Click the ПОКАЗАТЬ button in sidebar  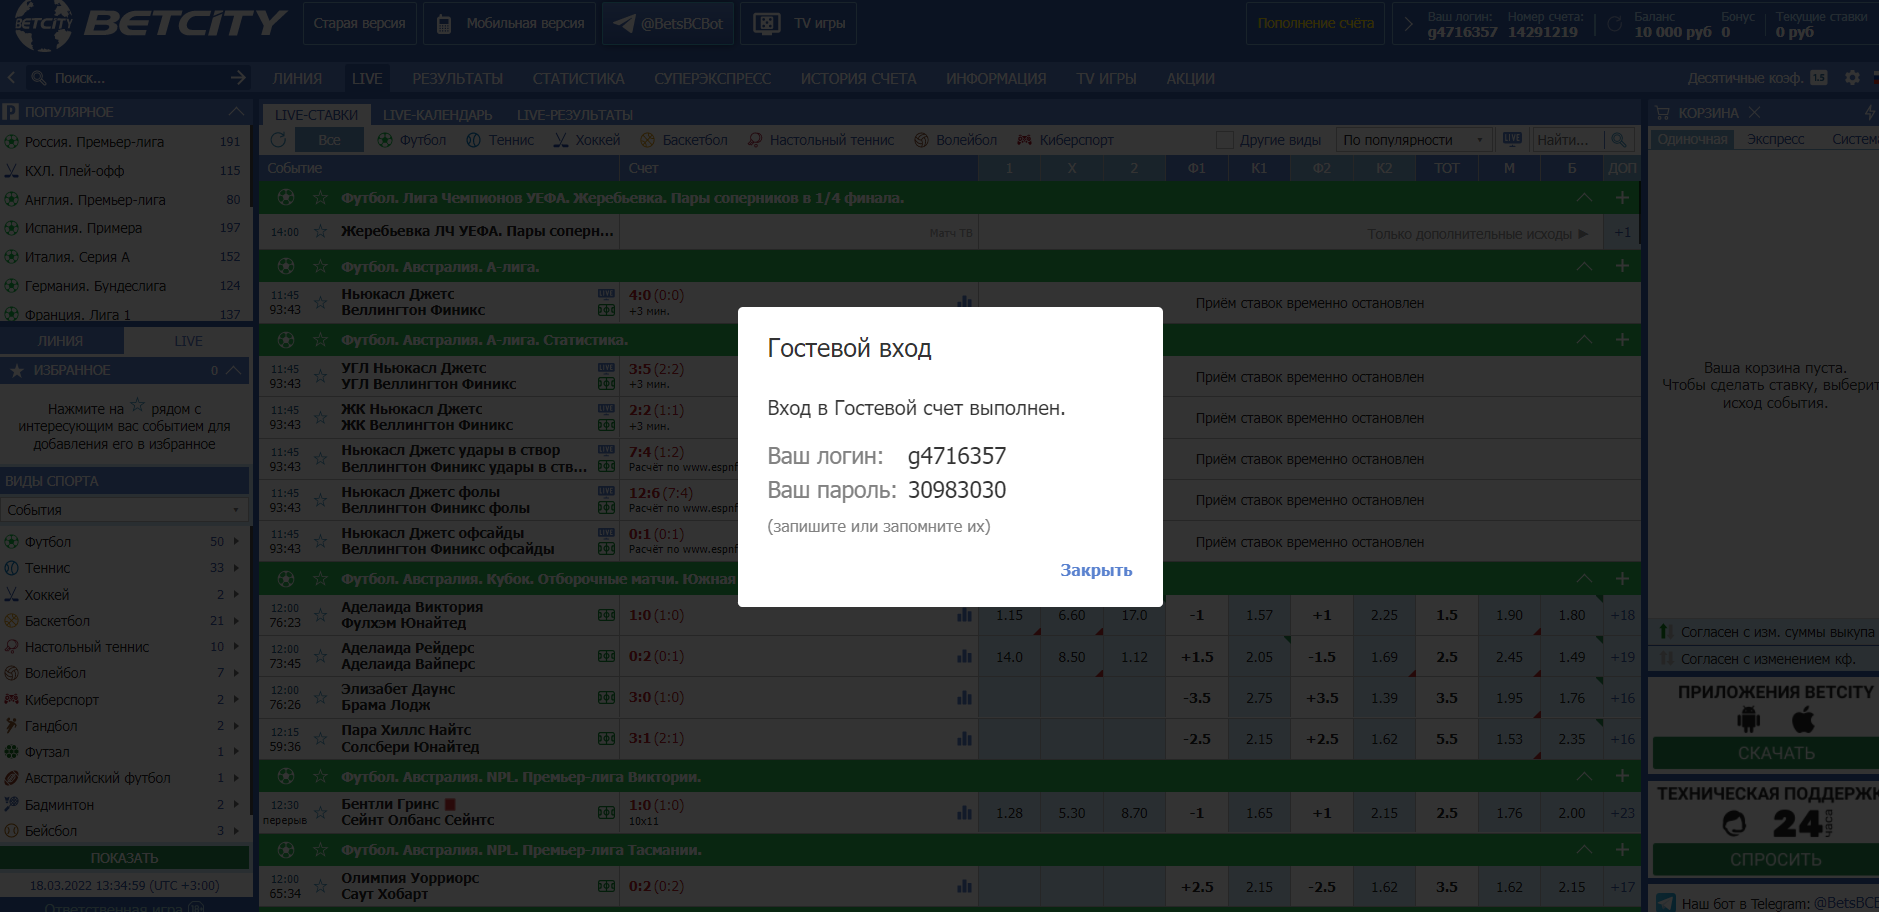(x=124, y=858)
